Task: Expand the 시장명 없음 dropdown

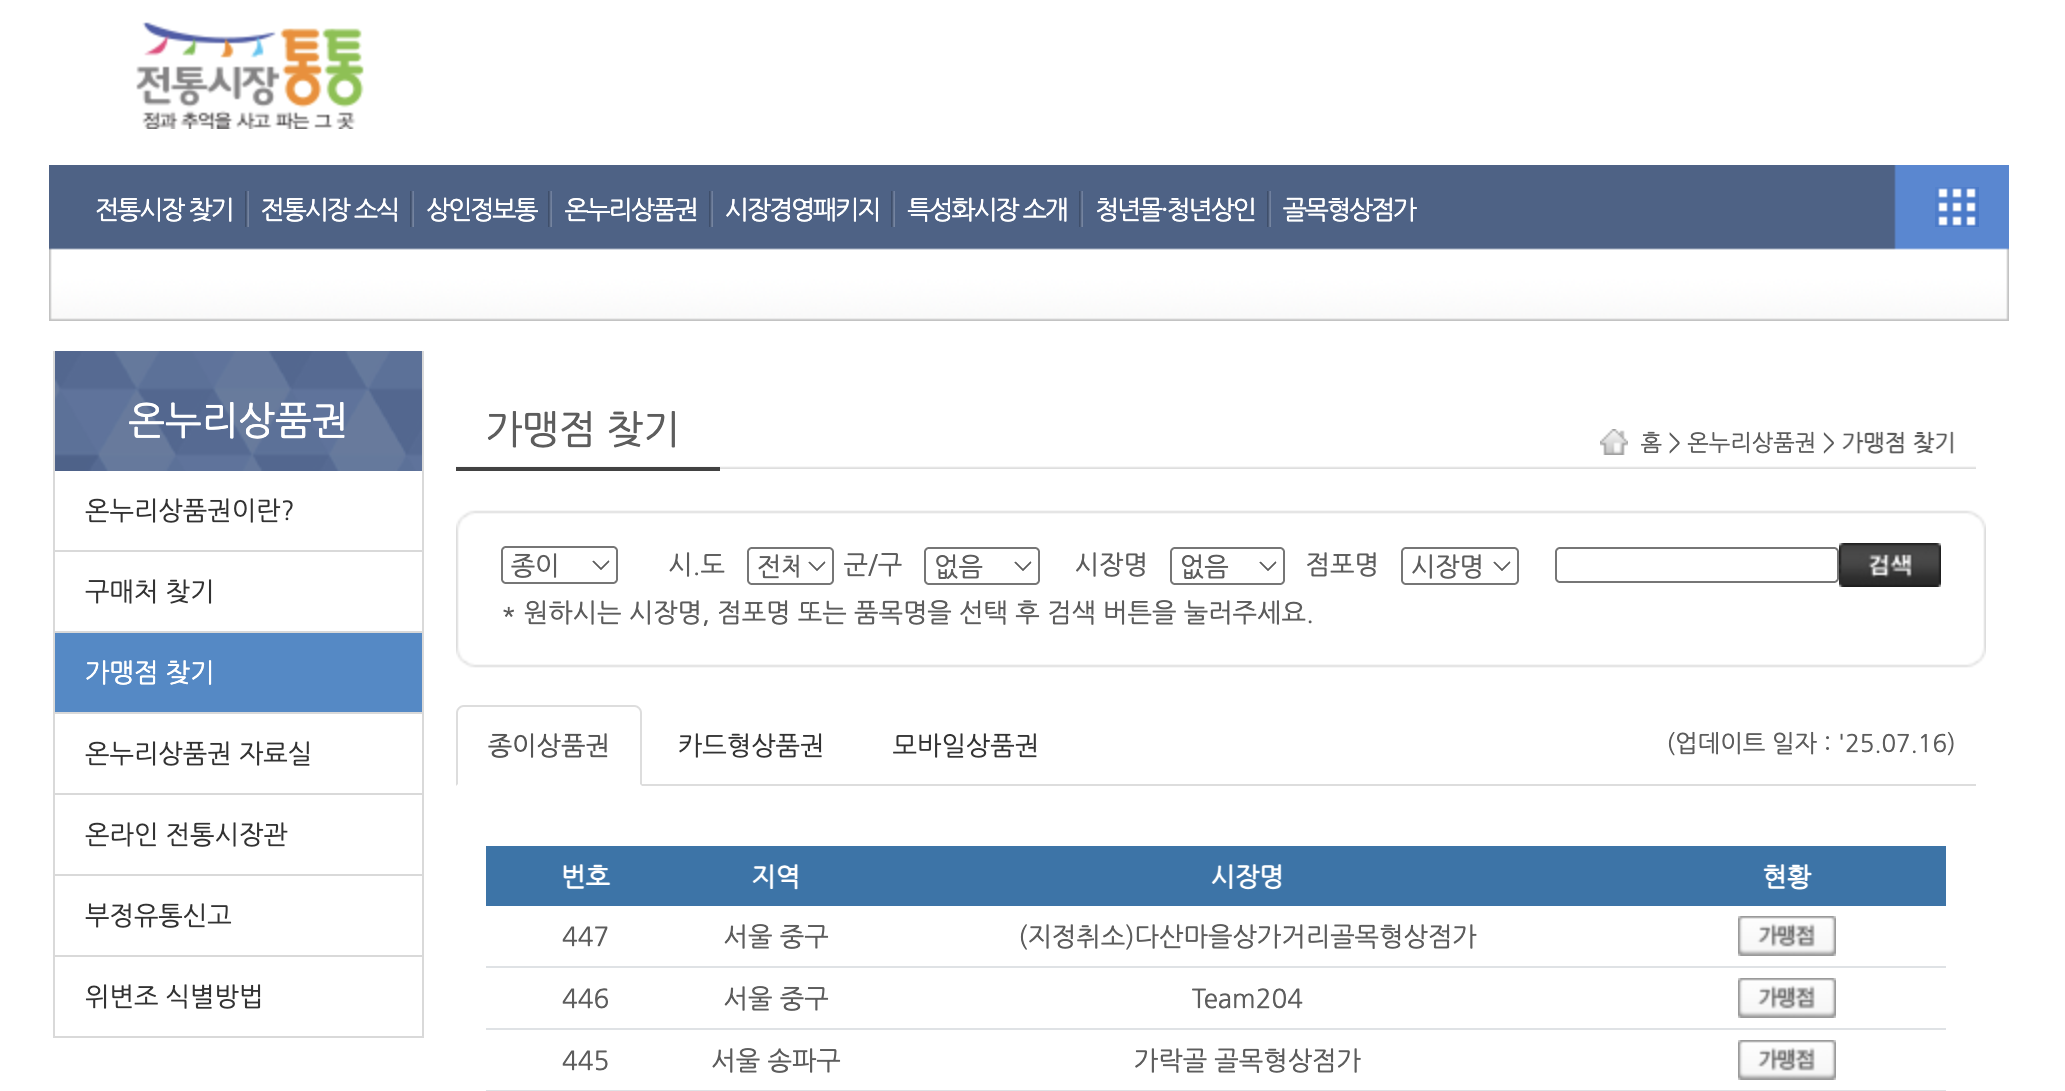Action: pos(1227,565)
